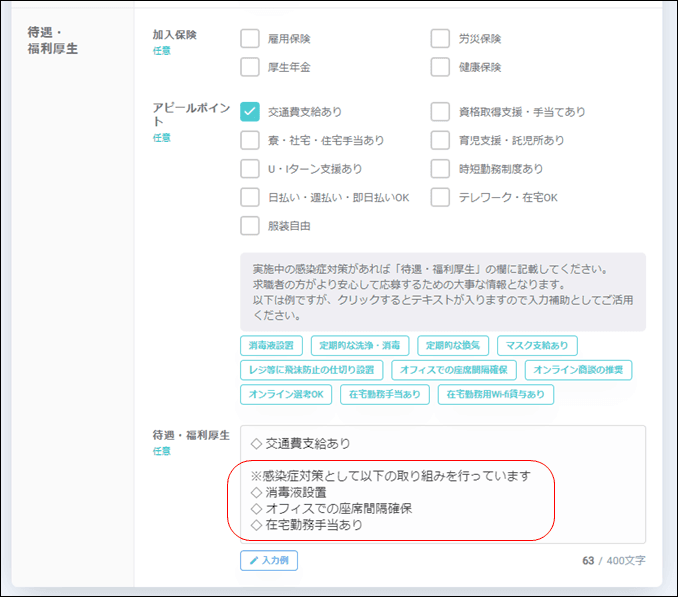Viewport: 678px width, 597px height.
Task: Select the 健康保険 checkbox
Action: [440, 68]
